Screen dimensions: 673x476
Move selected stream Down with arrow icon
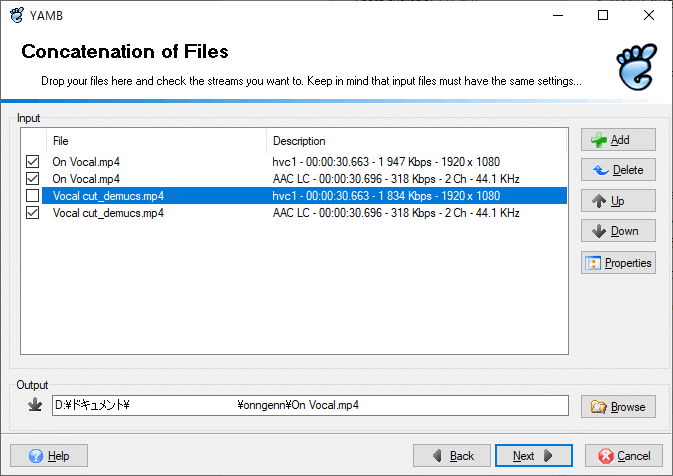[x=599, y=231]
